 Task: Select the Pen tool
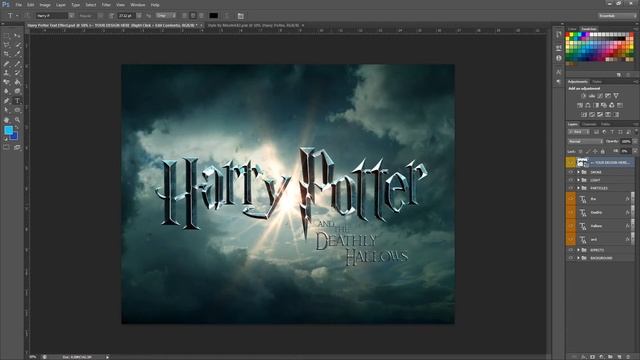(x=7, y=101)
